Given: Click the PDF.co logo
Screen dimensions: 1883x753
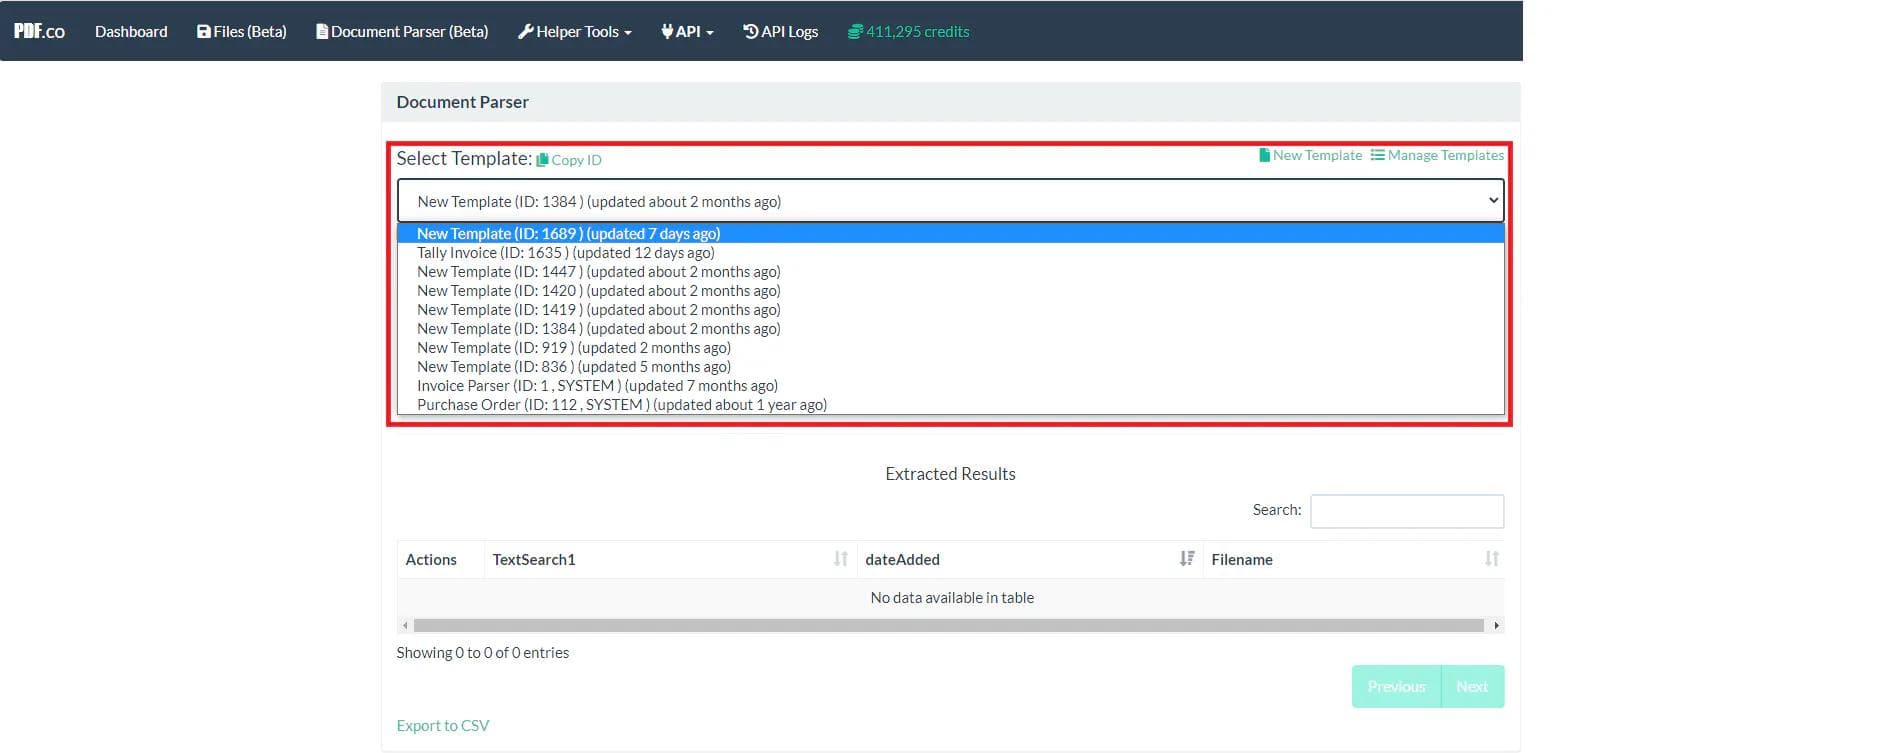Looking at the screenshot, I should [39, 31].
